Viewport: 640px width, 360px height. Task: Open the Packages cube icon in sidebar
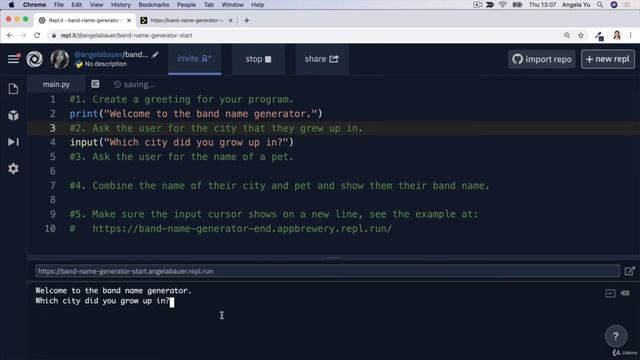13,115
